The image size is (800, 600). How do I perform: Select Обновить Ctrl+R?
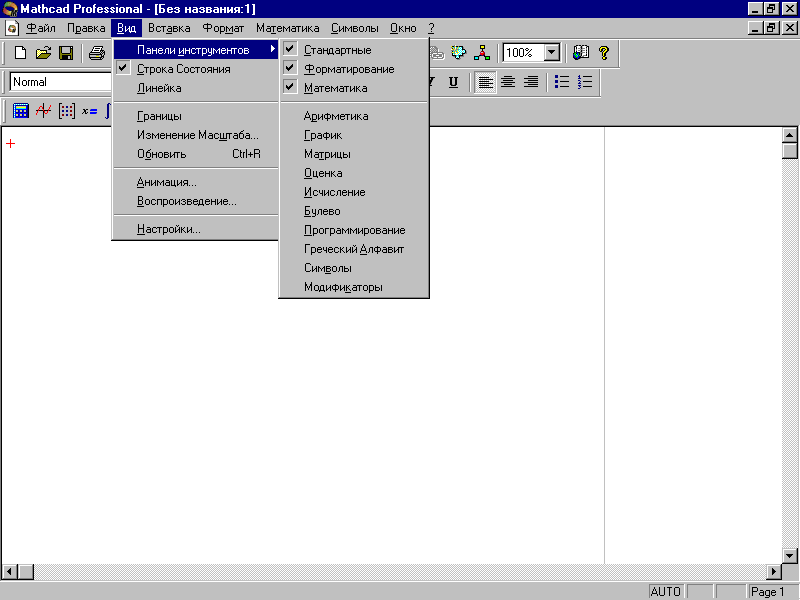click(x=195, y=154)
